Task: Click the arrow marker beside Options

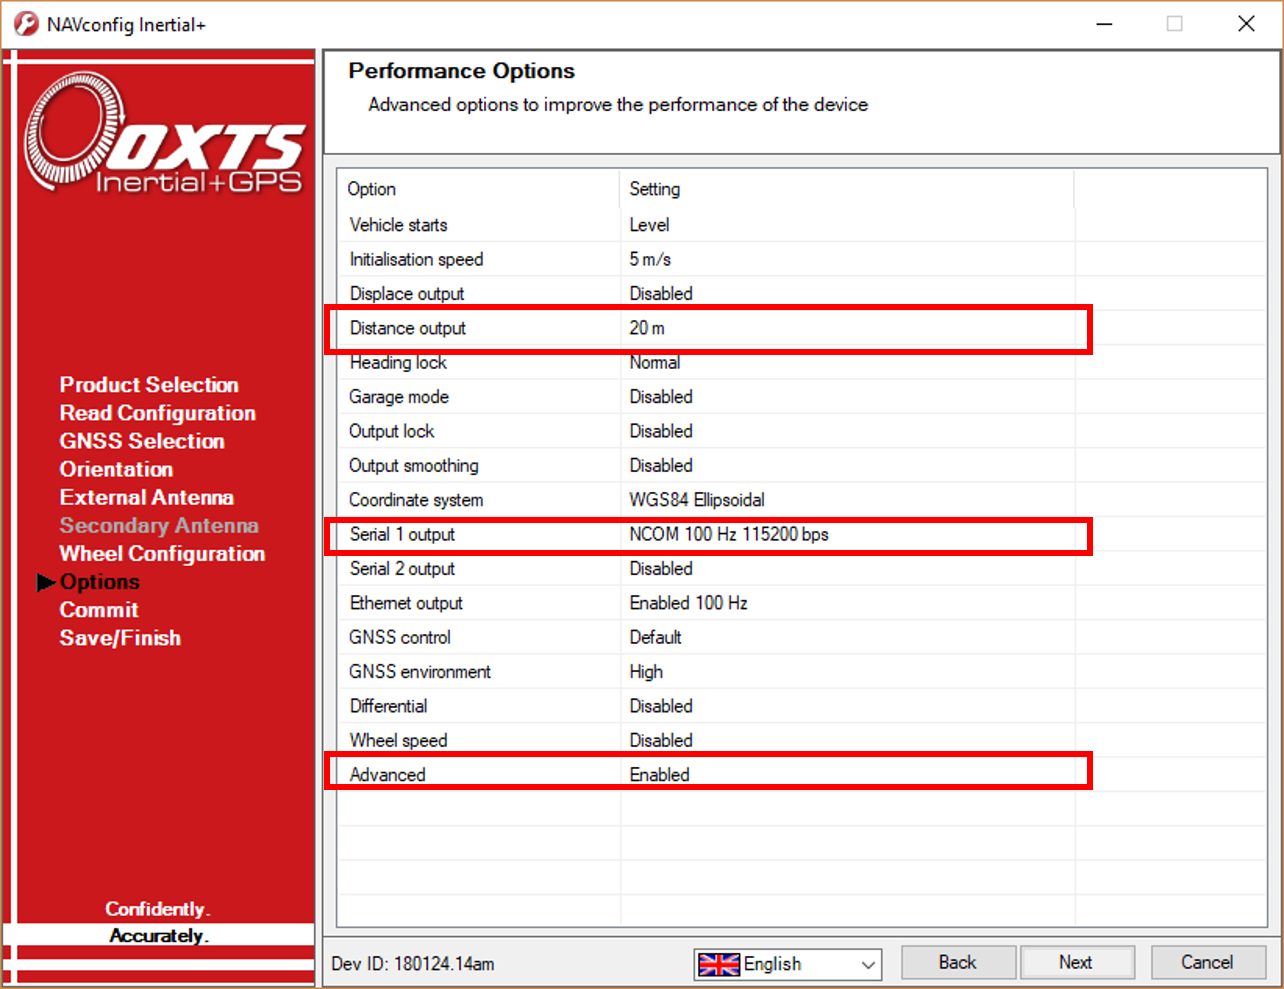Action: pos(47,582)
